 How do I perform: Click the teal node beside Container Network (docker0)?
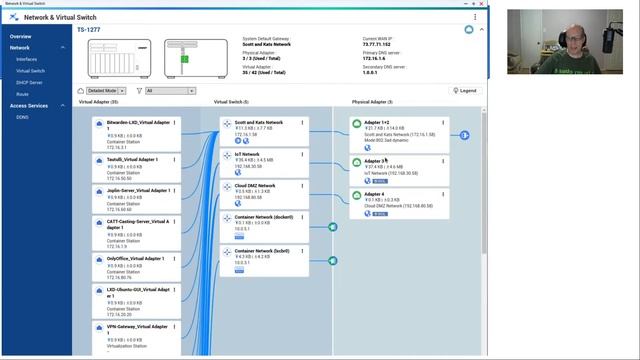pos(333,227)
